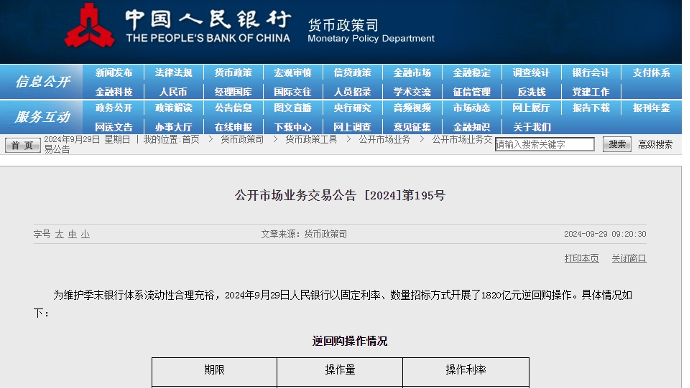Select 经理国库 in the navigation

pos(233,92)
